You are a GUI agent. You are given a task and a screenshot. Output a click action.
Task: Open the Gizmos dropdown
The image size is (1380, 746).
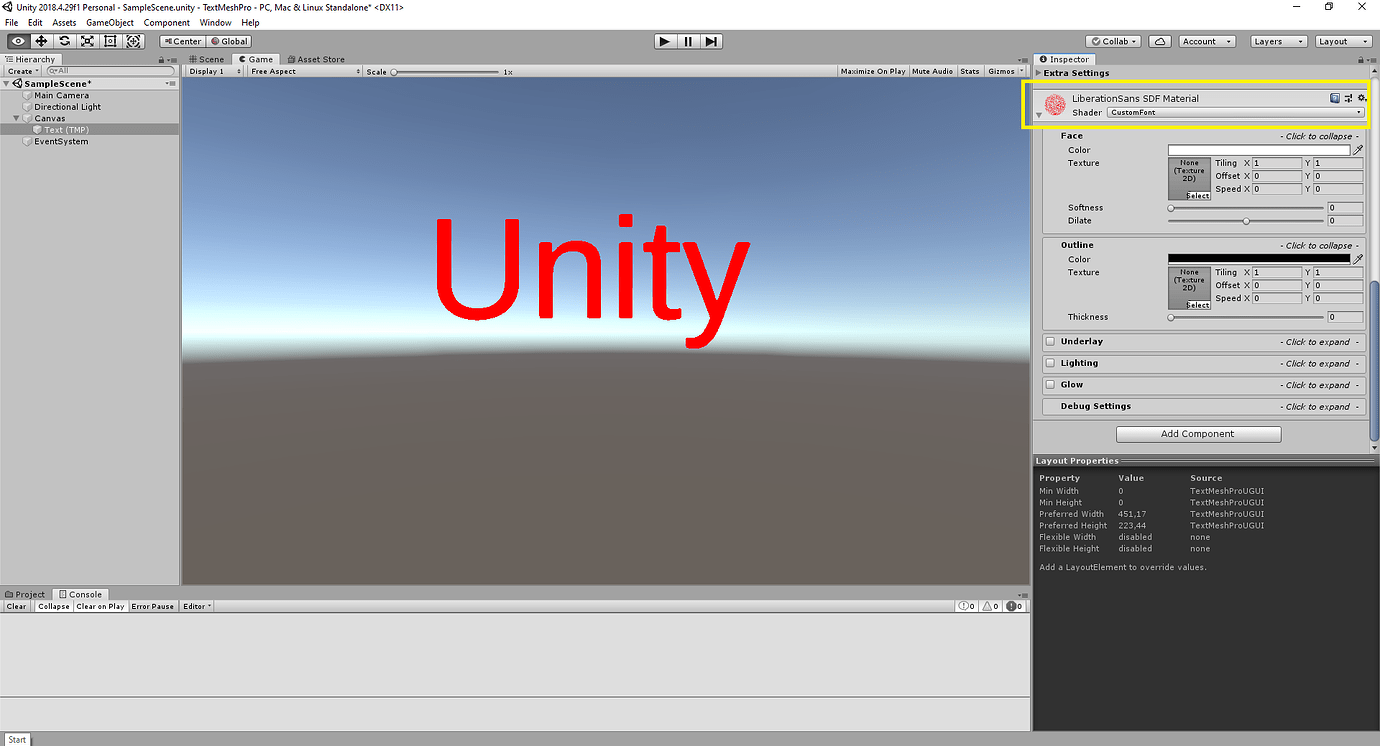click(x=1005, y=71)
